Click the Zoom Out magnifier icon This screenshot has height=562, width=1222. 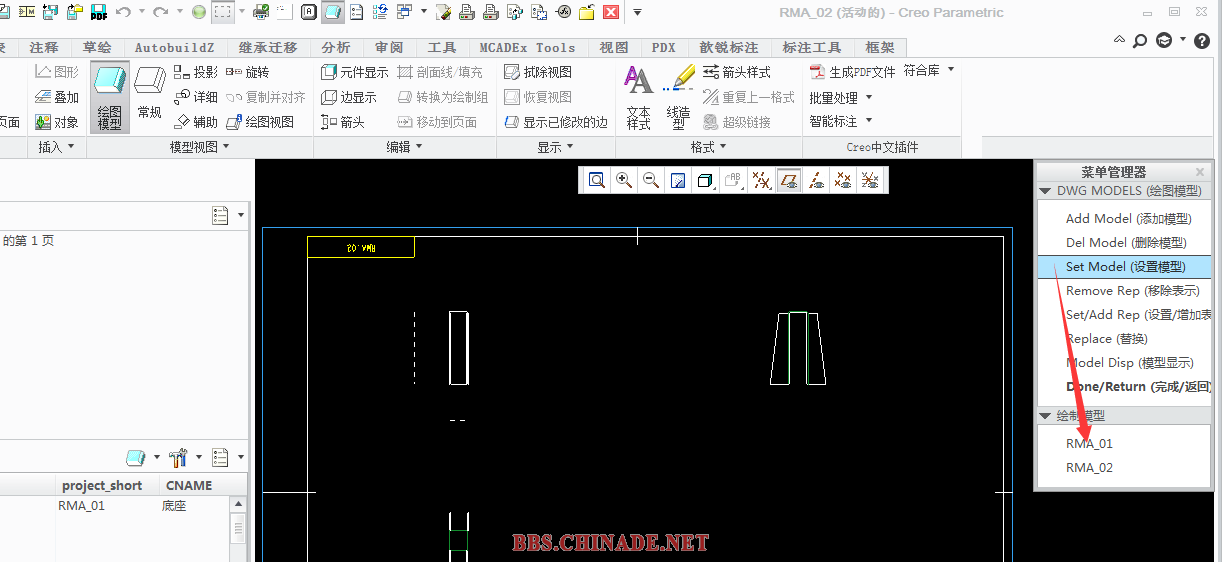tap(651, 180)
